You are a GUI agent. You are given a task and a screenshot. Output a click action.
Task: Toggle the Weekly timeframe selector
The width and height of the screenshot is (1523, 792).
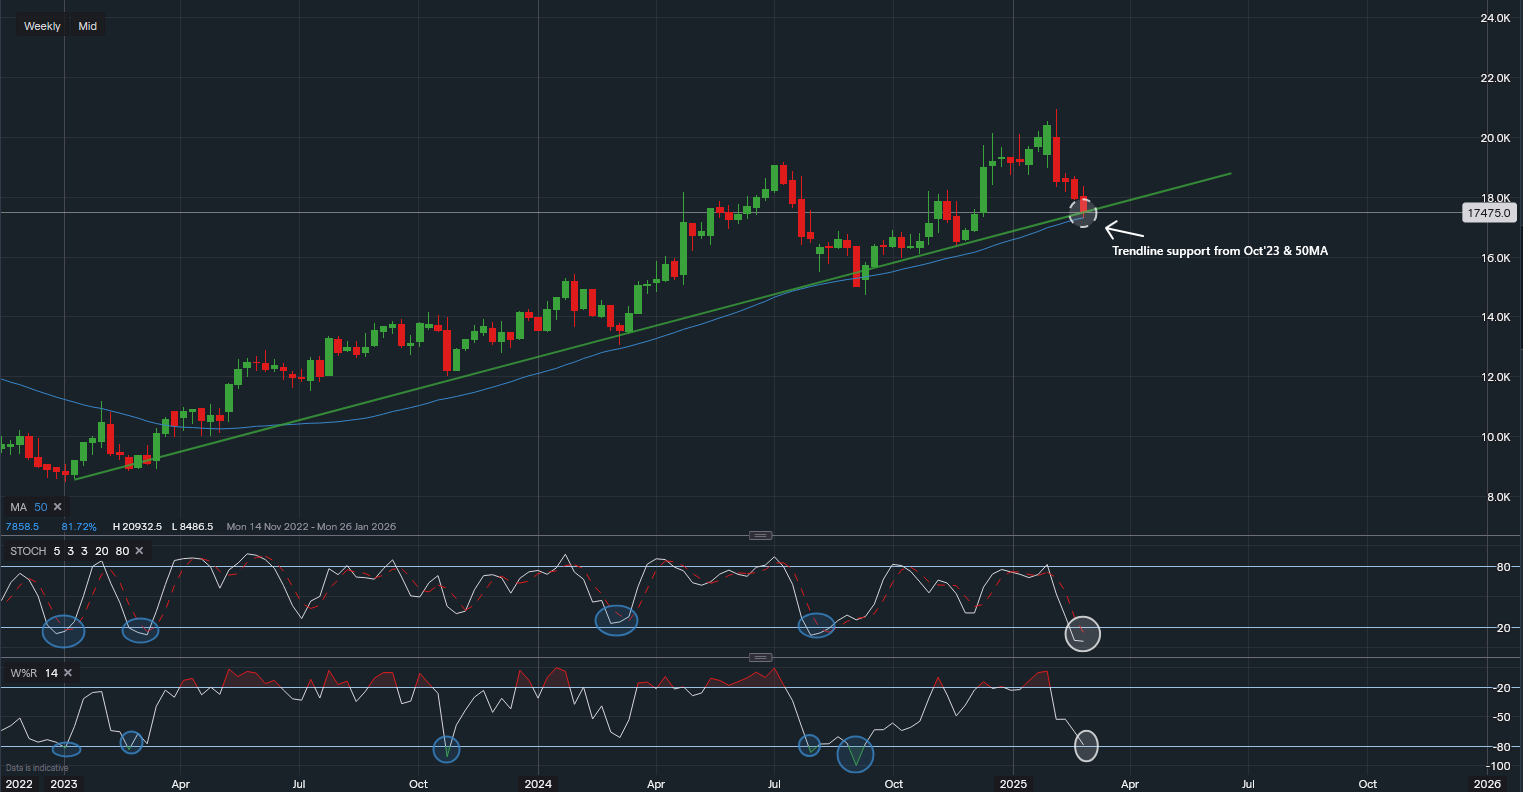click(41, 25)
